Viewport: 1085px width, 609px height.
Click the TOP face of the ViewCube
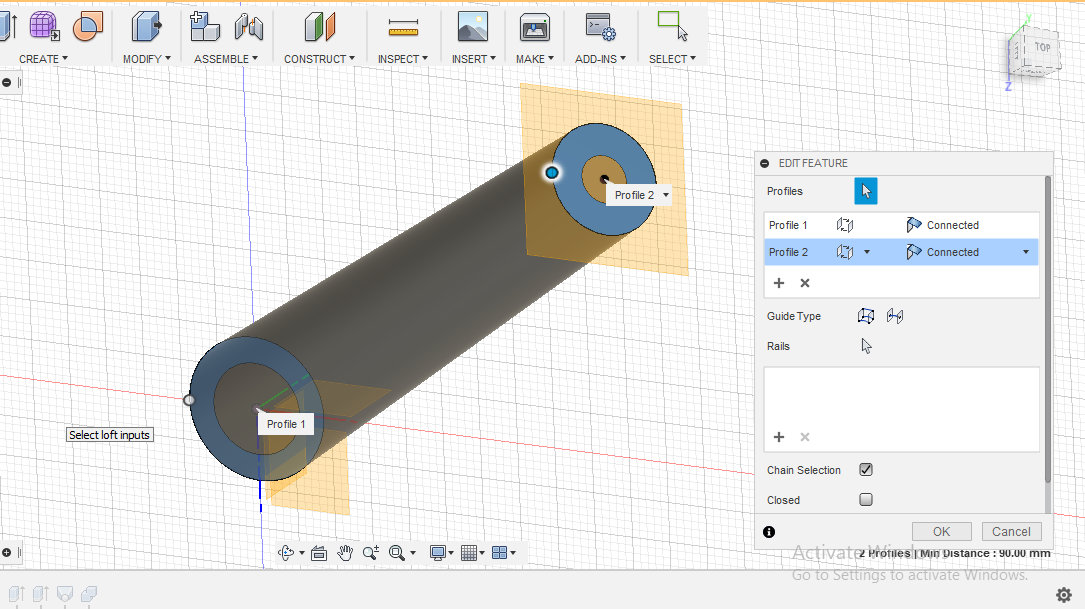pos(1042,47)
